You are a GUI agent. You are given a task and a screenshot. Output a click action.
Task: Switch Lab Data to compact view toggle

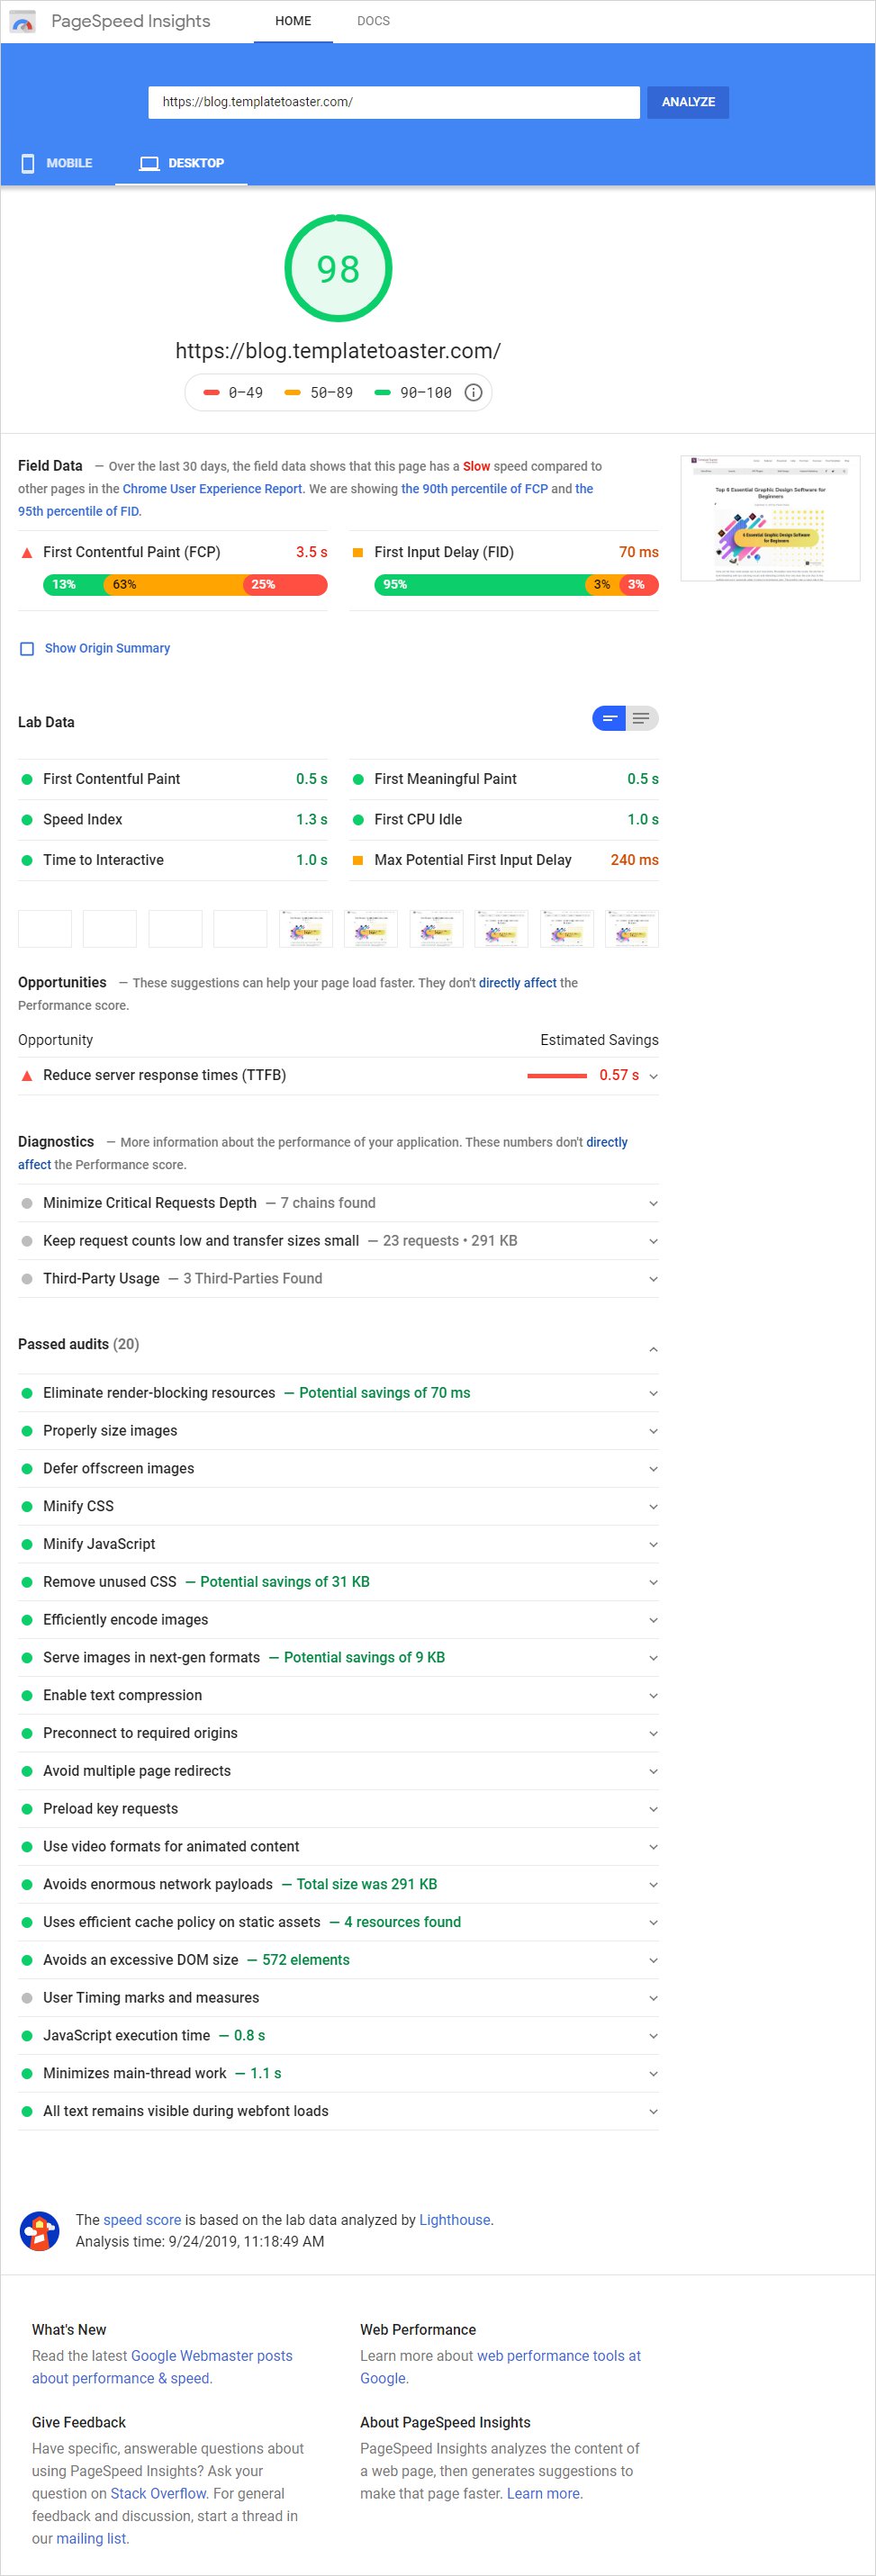(609, 718)
